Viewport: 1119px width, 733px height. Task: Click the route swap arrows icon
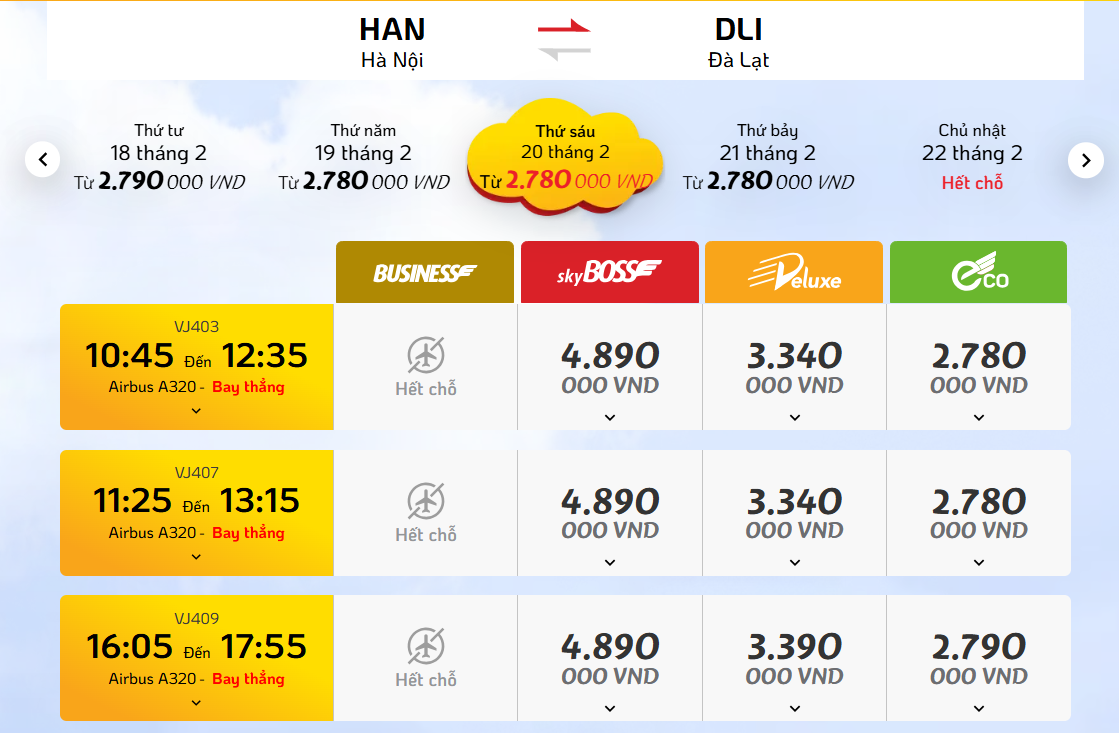(x=564, y=41)
